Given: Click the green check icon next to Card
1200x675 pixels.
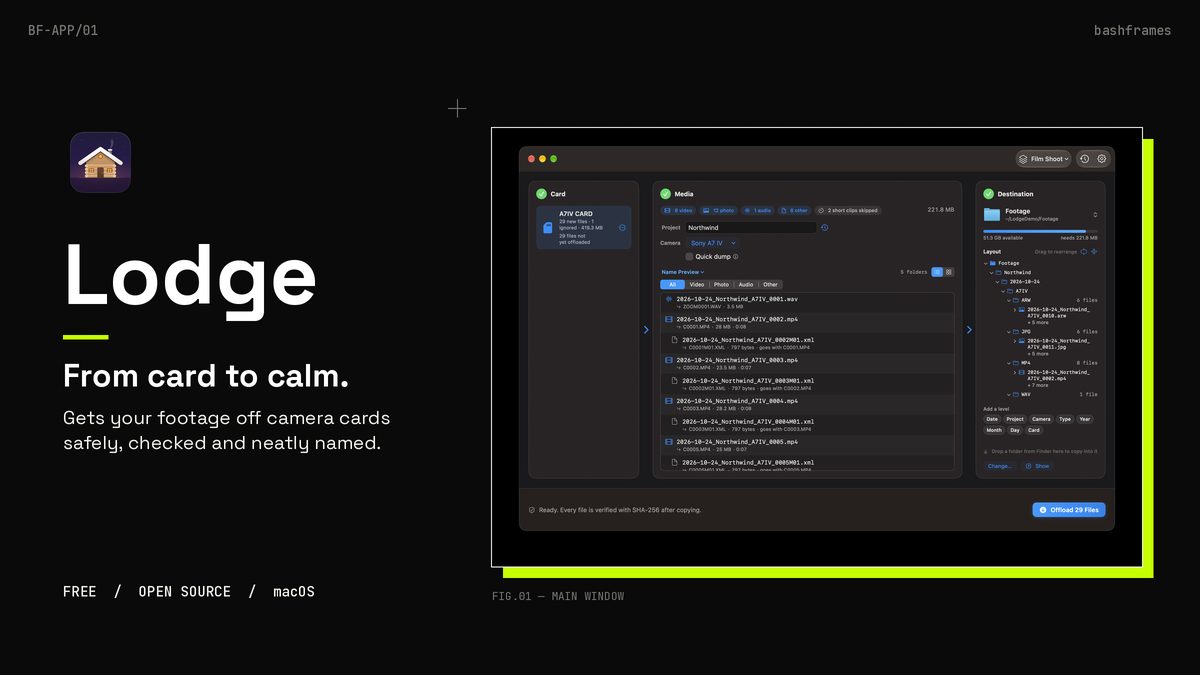Looking at the screenshot, I should click(x=541, y=194).
